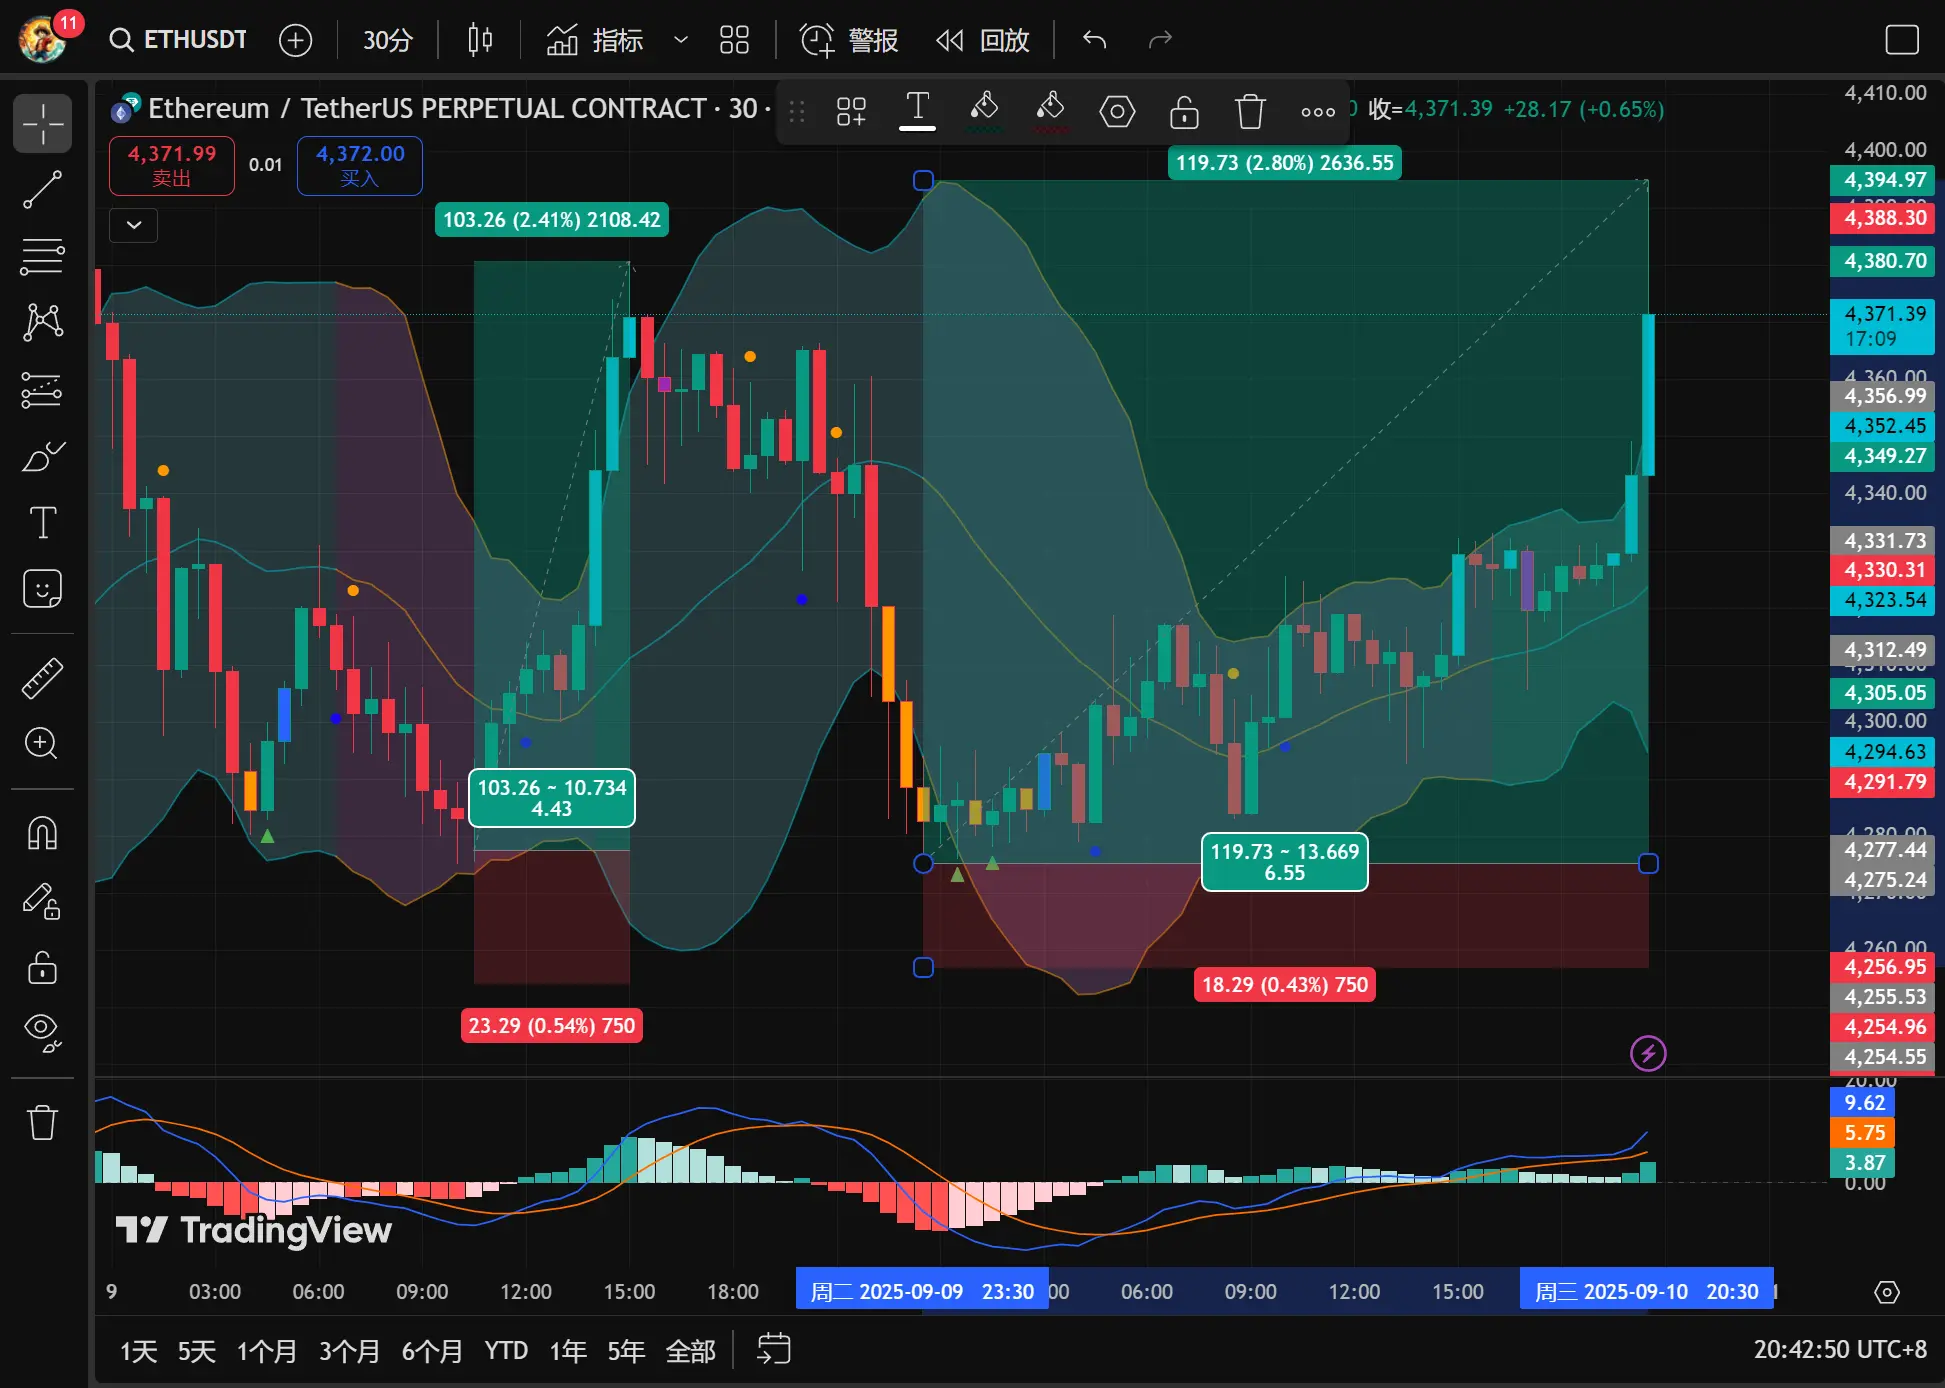Open the 指标 indicators dialog

(x=594, y=40)
